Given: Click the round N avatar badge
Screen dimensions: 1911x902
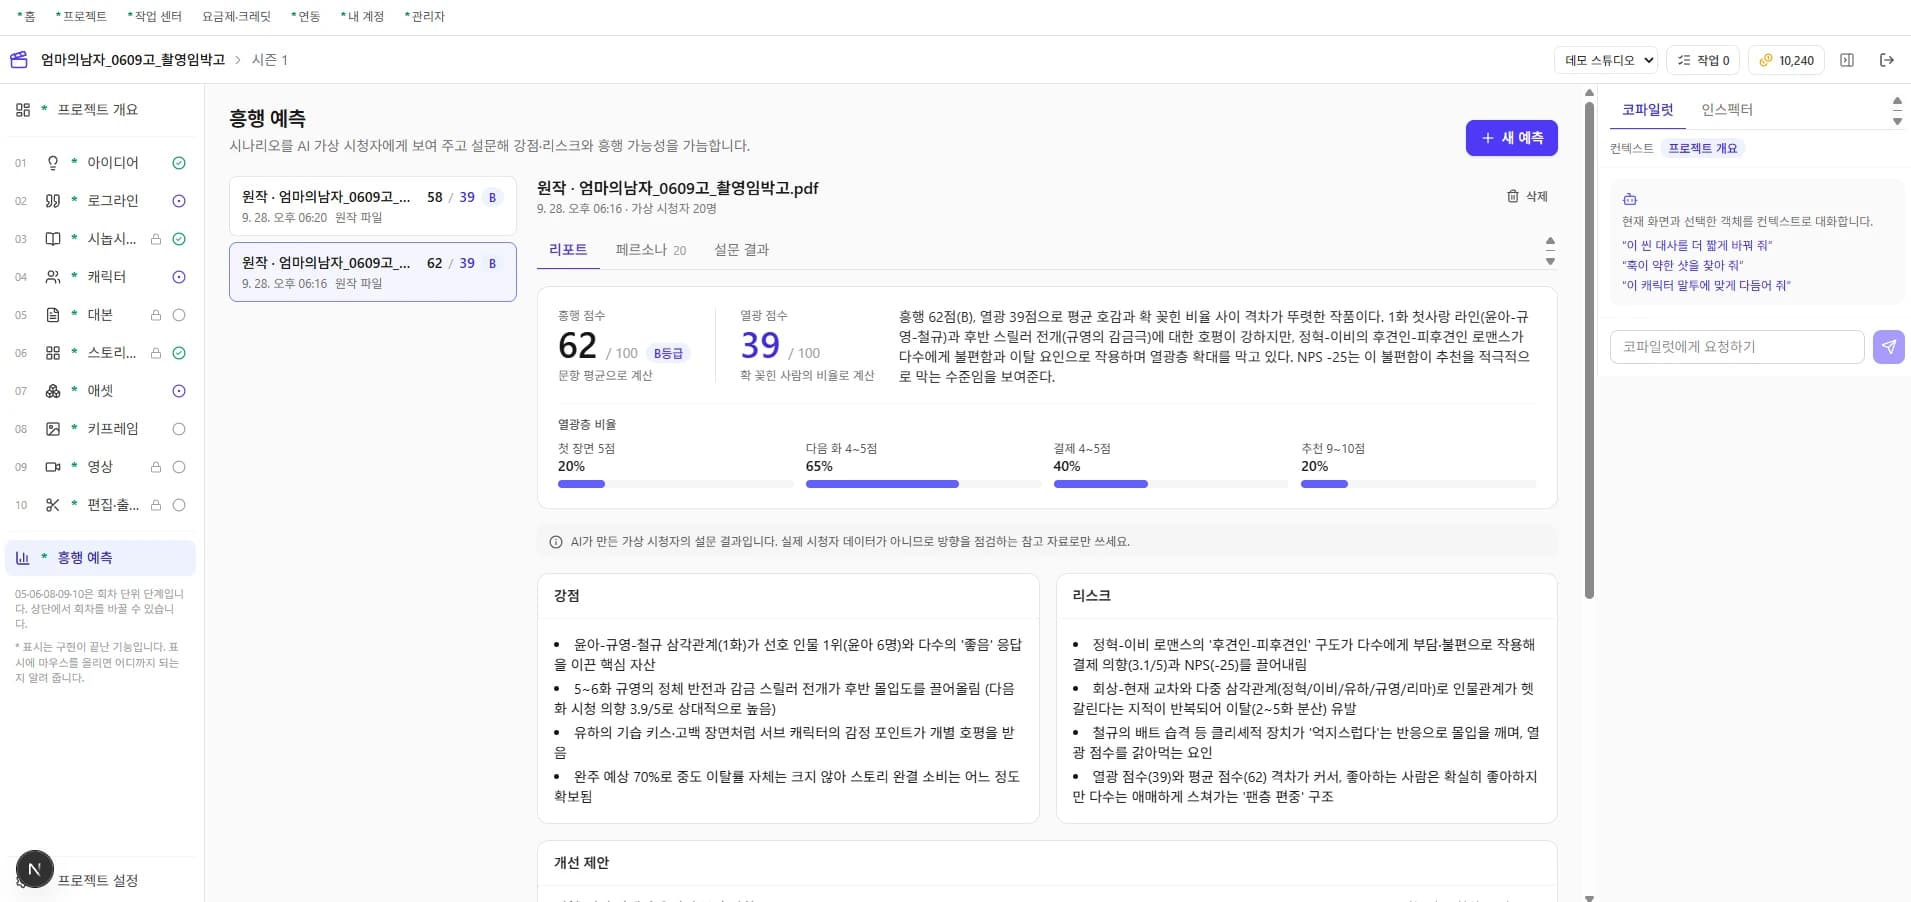Looking at the screenshot, I should coord(35,869).
